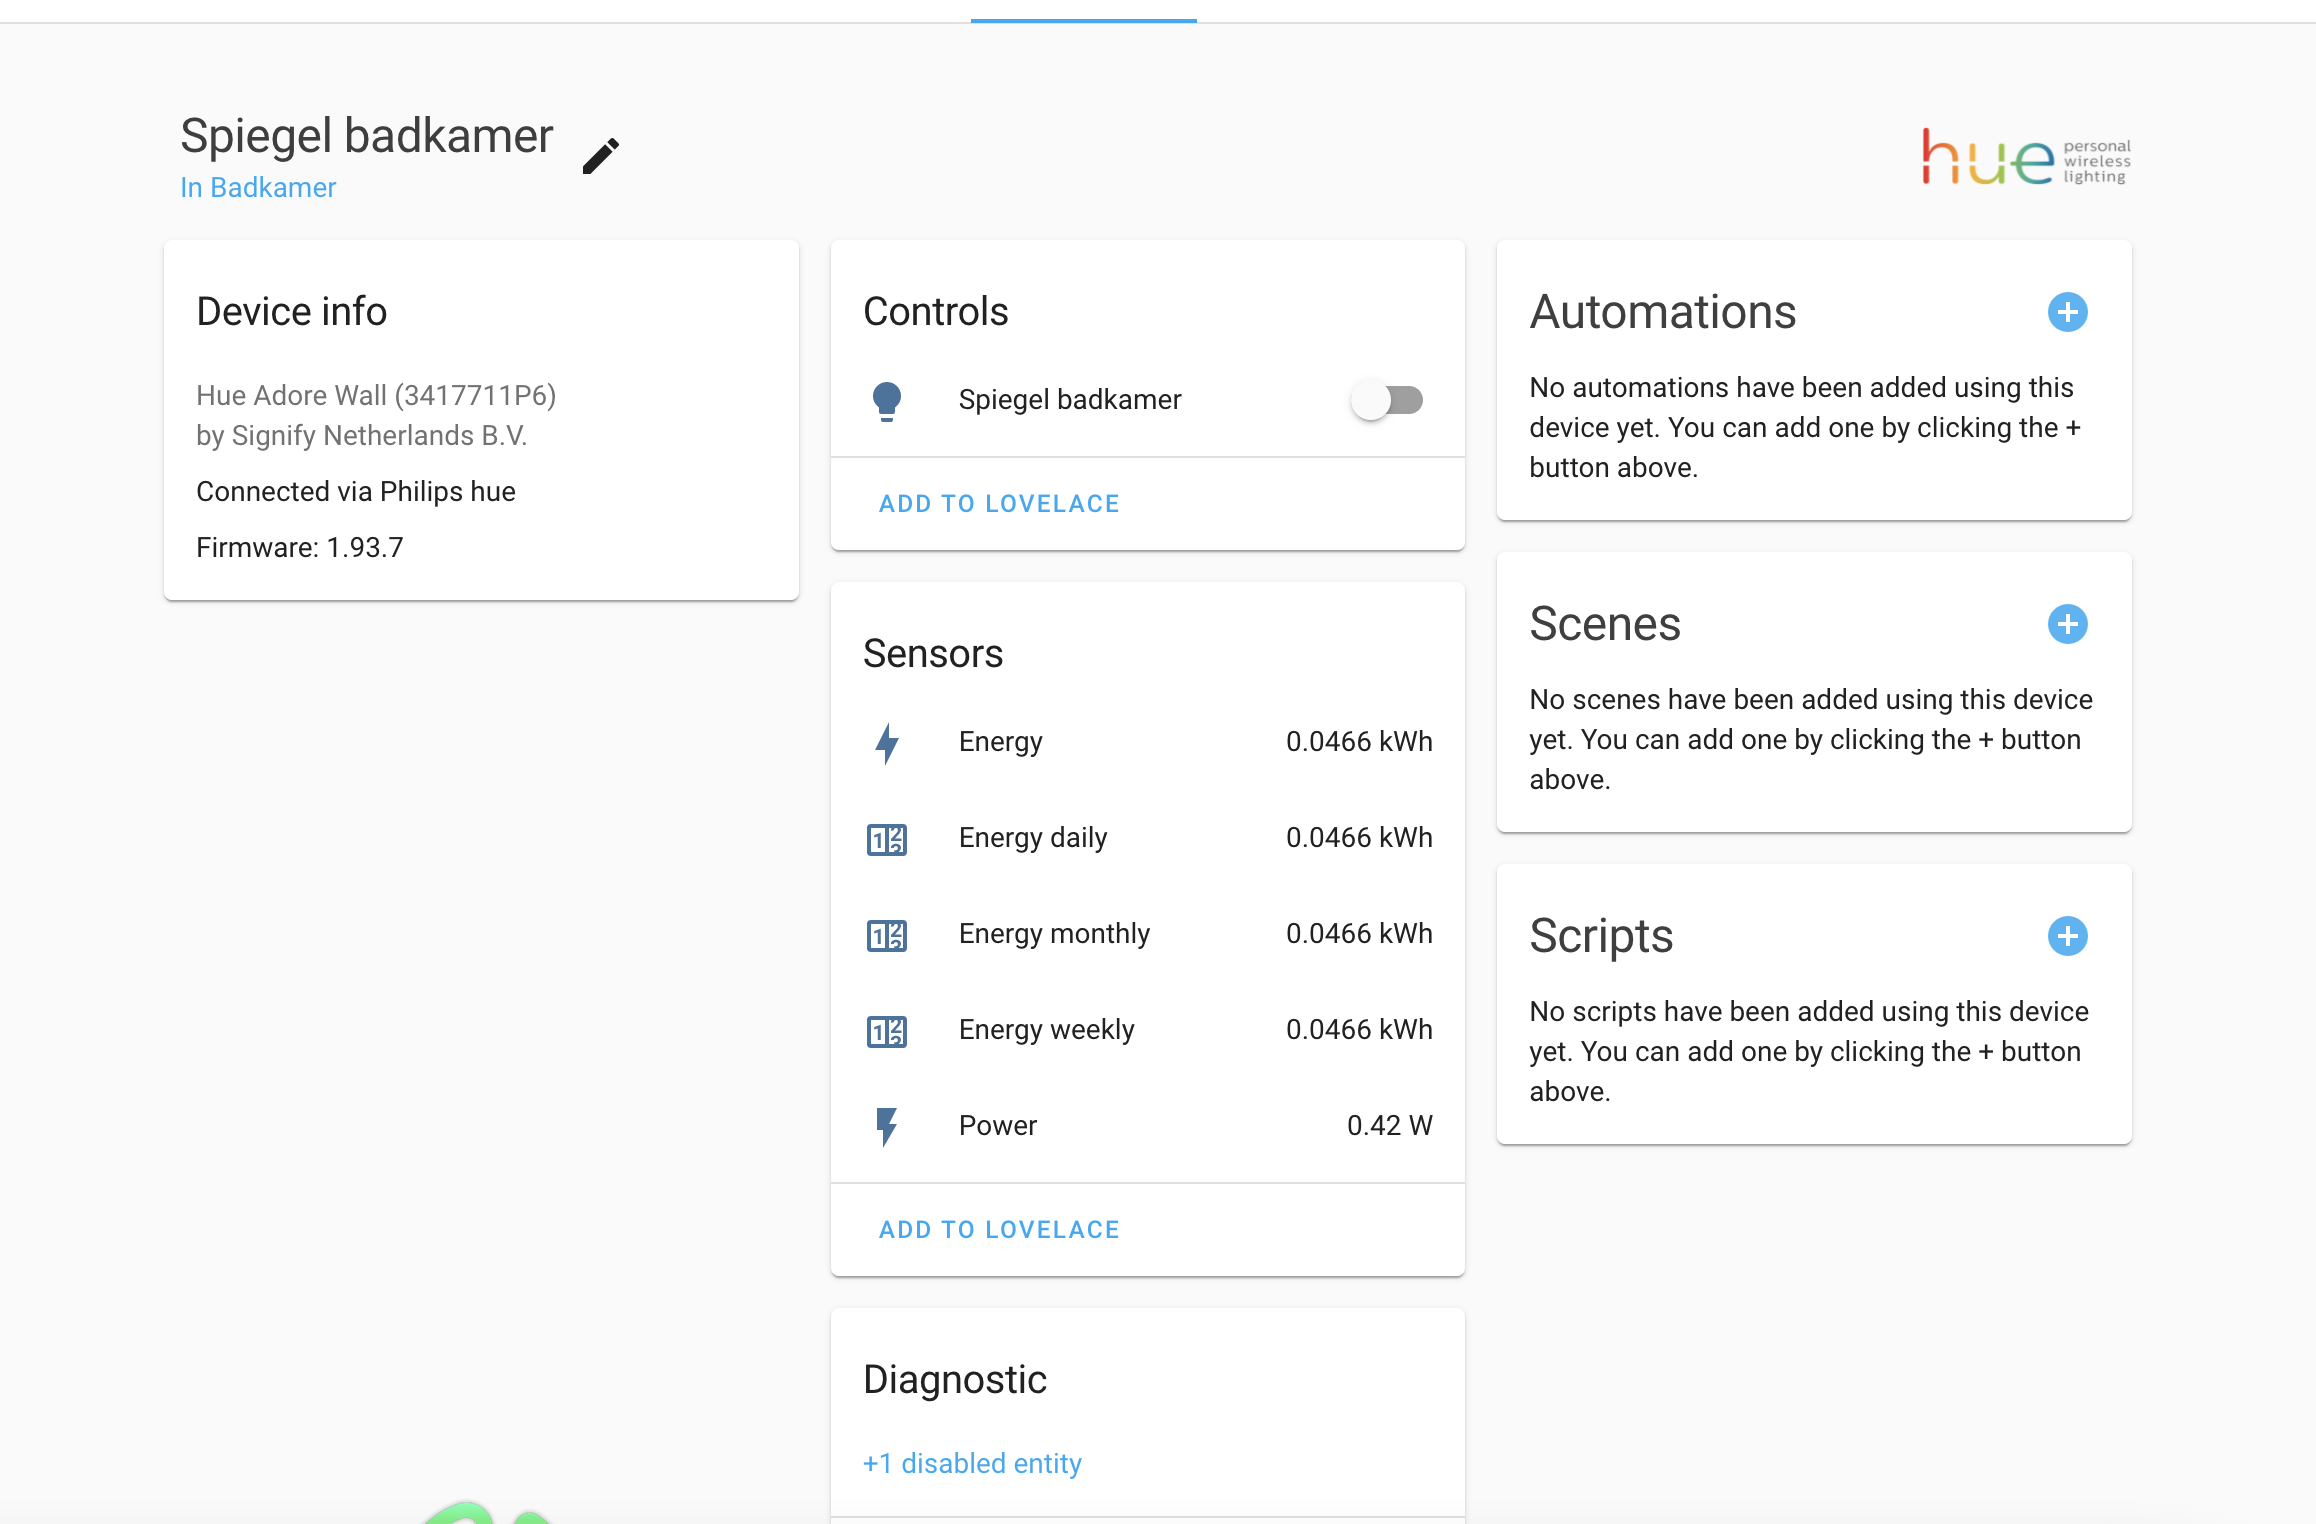Click ADD TO LOVELACE under Sensors

pos(999,1229)
